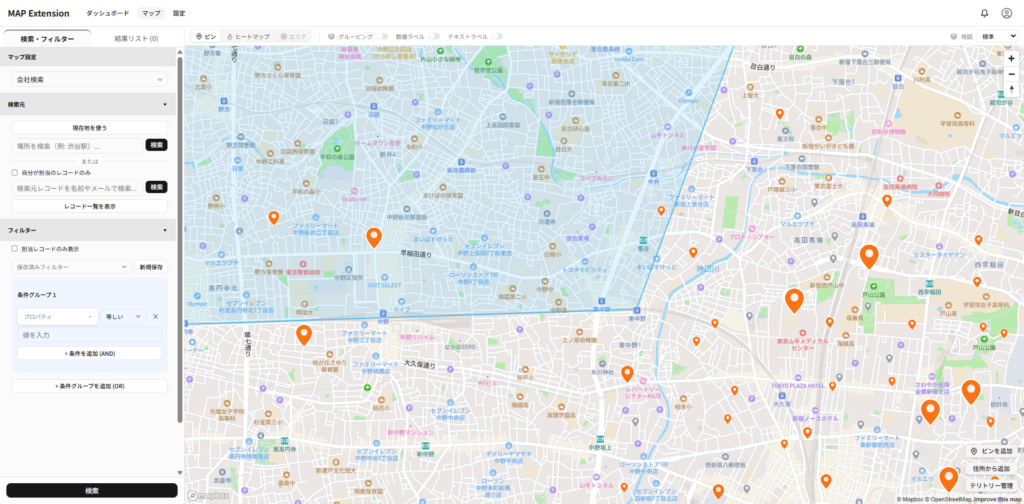The height and width of the screenshot is (504, 1024).
Task: Switch to 結果リスト (0) tab
Action: 136,39
